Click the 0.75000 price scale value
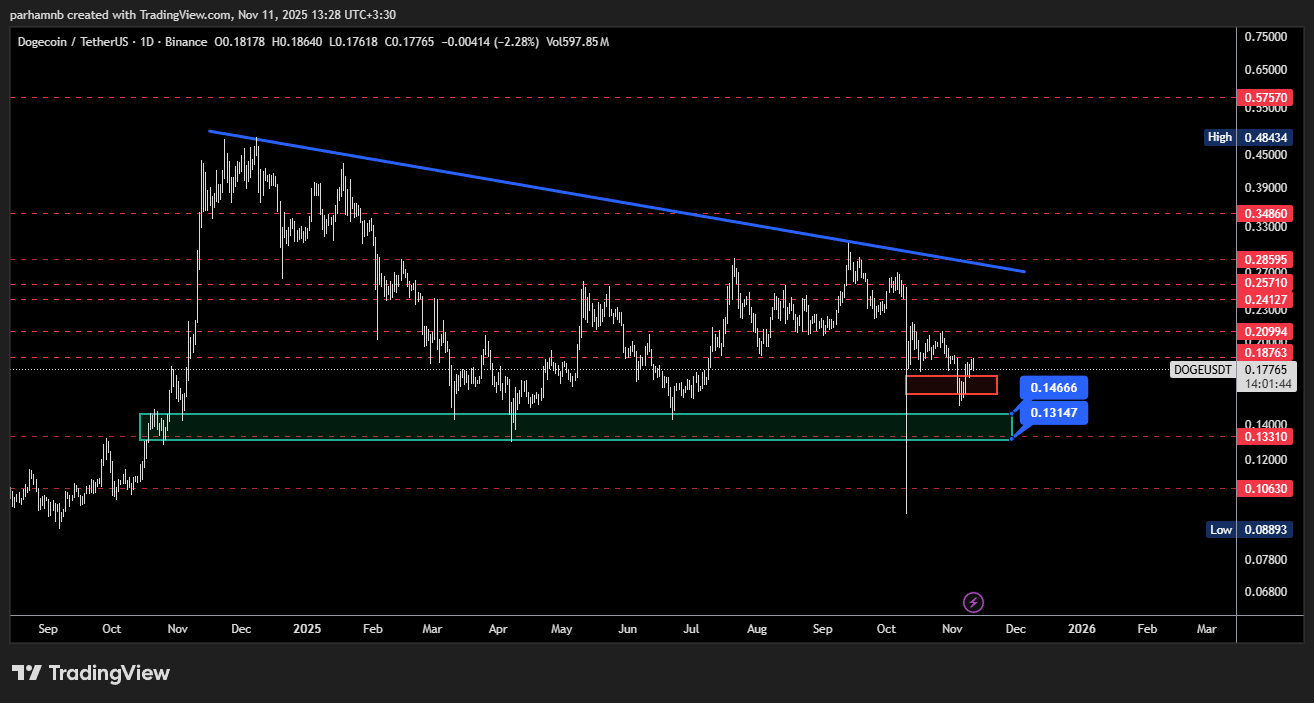Viewport: 1314px width, 703px height. (x=1265, y=37)
